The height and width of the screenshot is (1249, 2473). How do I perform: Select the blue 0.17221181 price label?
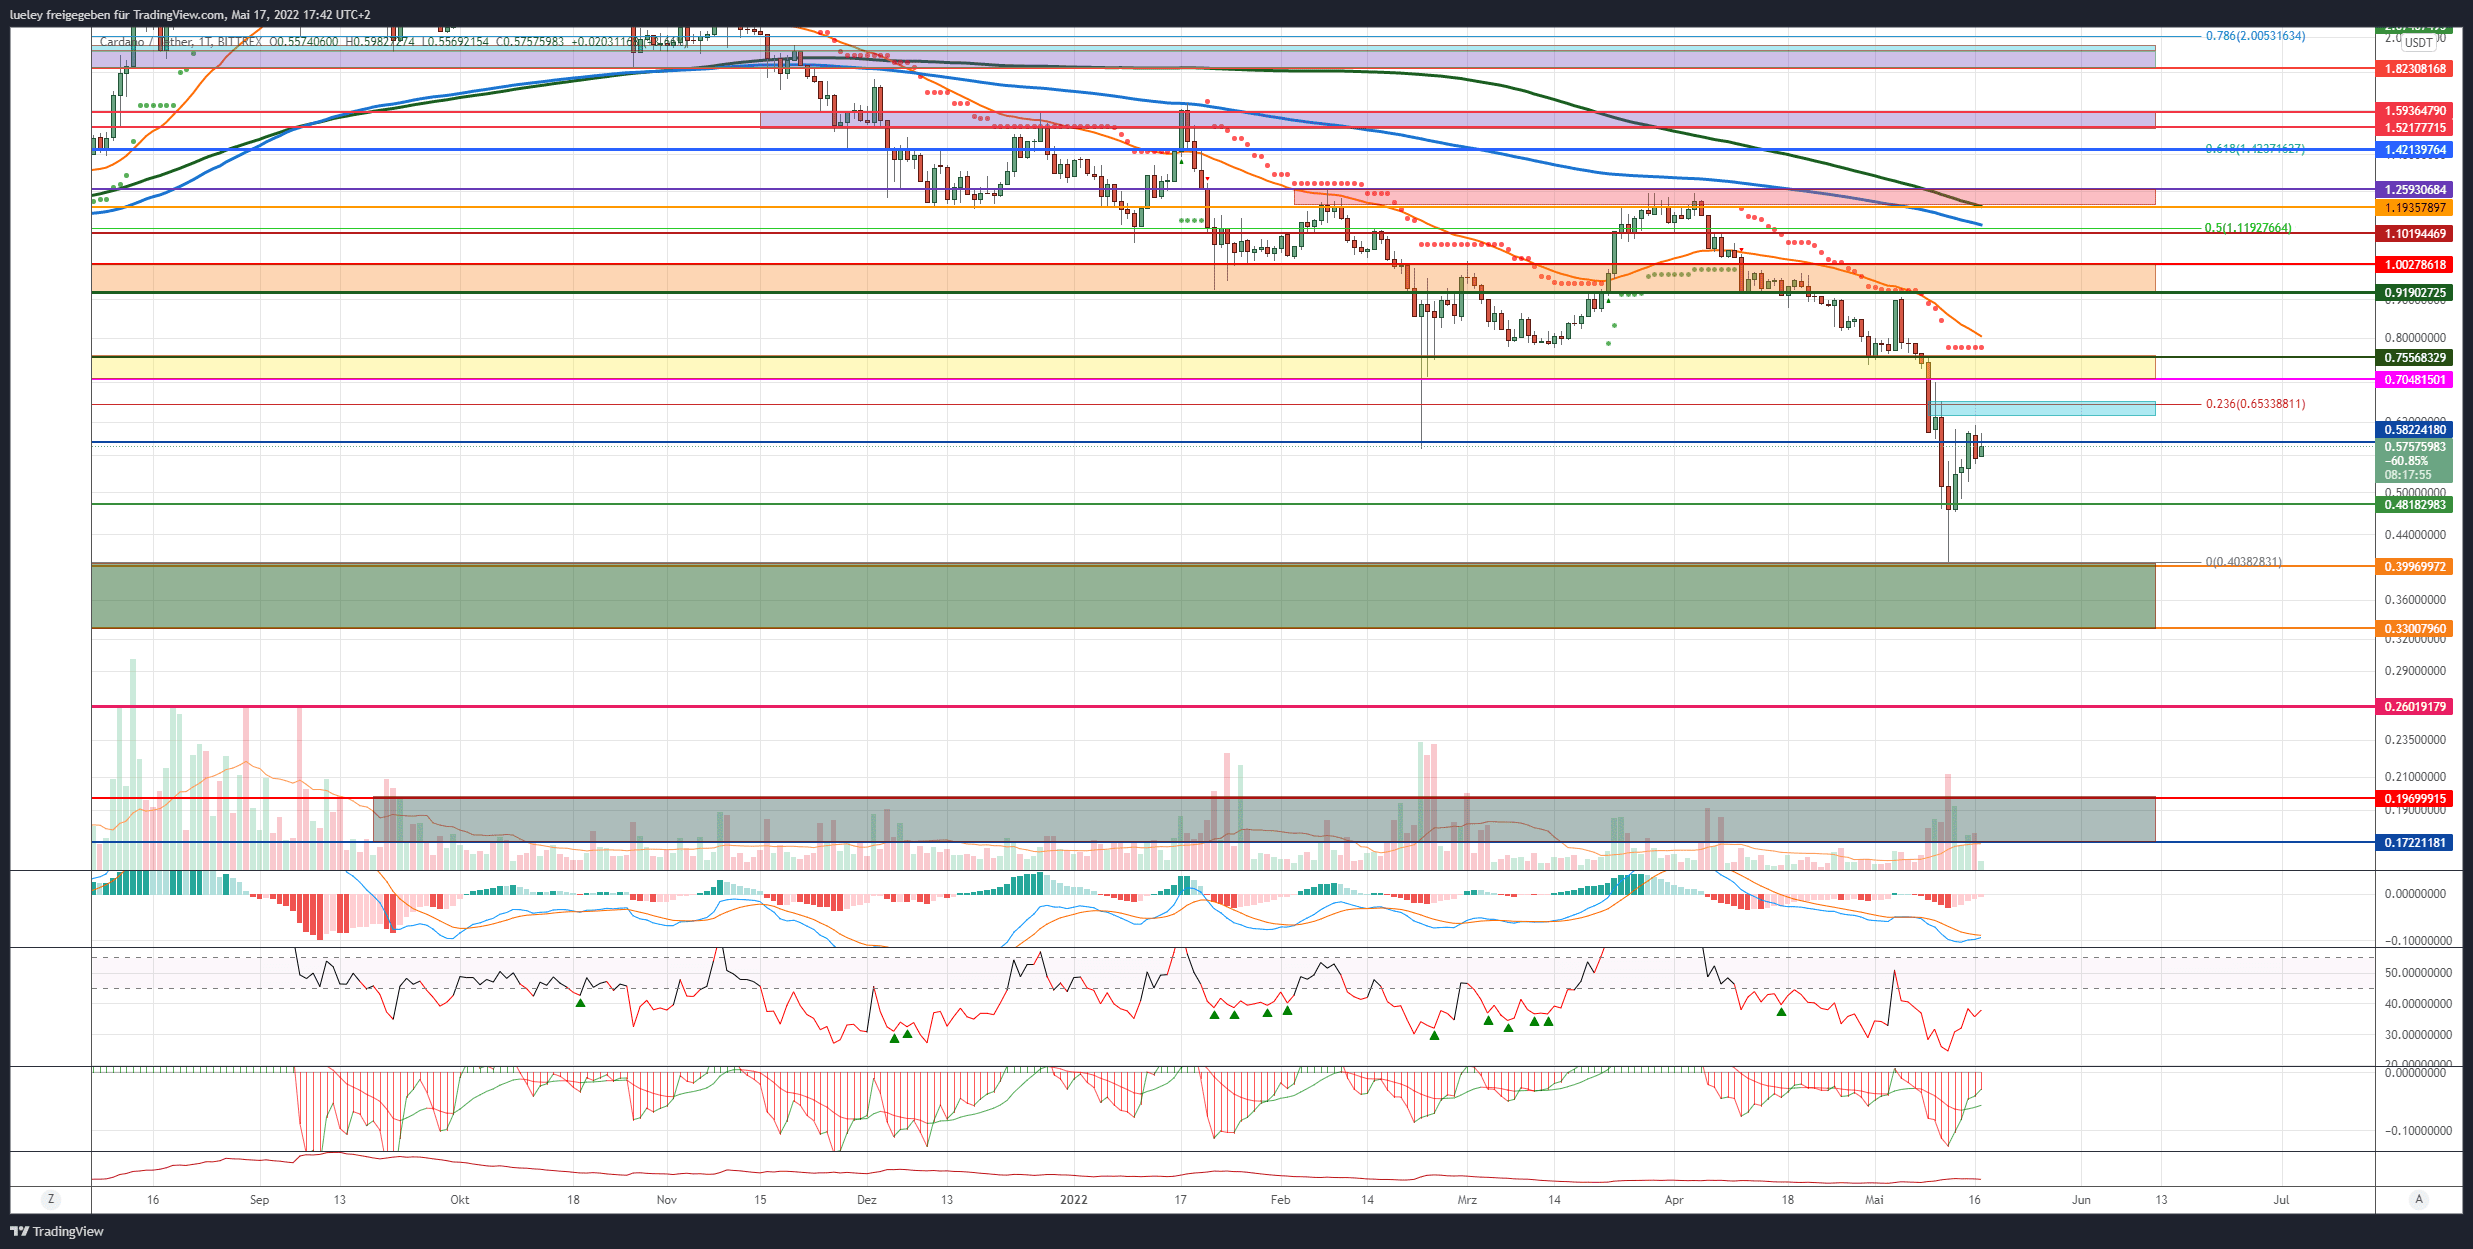click(2413, 843)
